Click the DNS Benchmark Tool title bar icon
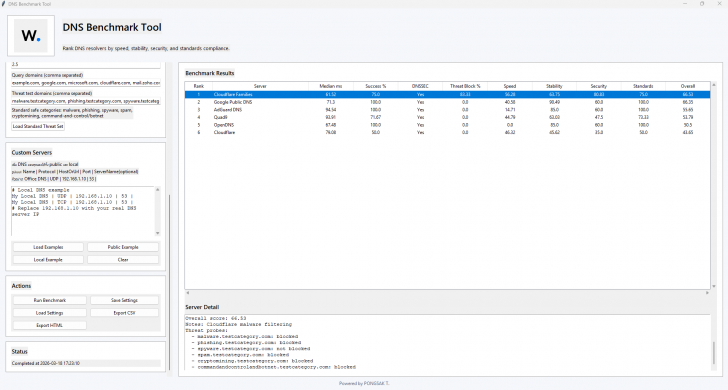Viewport: 728px width, 390px height. (x=4, y=4)
